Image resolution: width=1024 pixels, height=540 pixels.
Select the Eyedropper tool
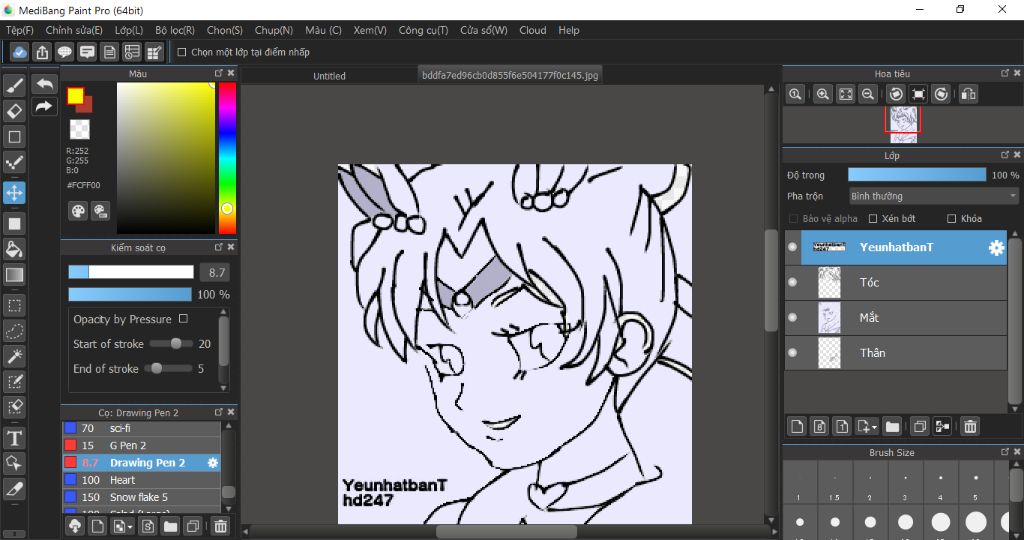point(14,489)
